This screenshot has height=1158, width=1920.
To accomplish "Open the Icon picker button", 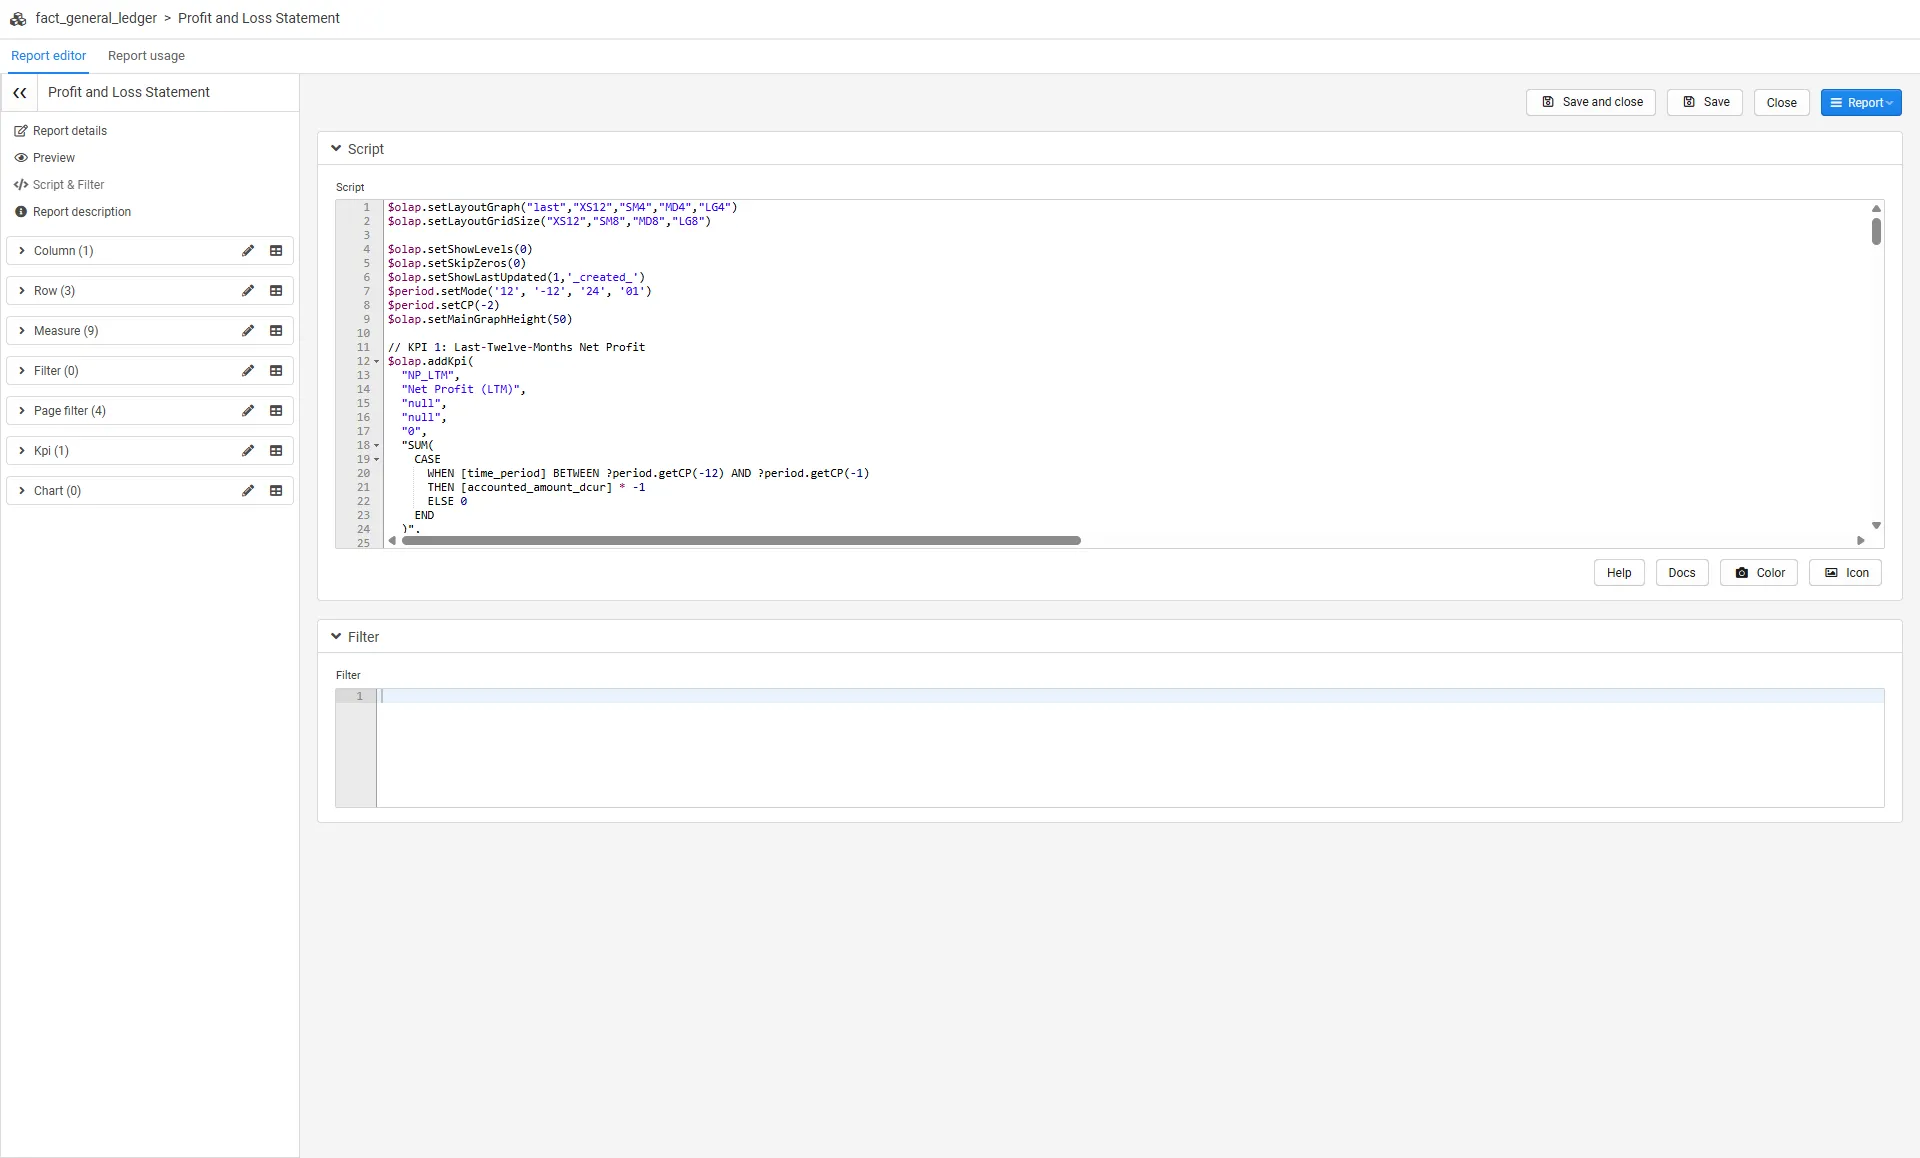I will click(1846, 573).
